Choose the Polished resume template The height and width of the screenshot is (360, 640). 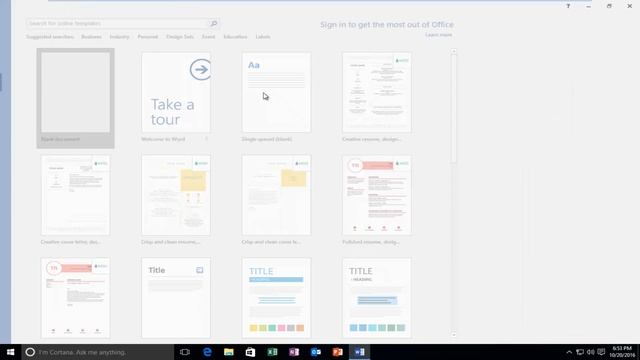click(377, 195)
